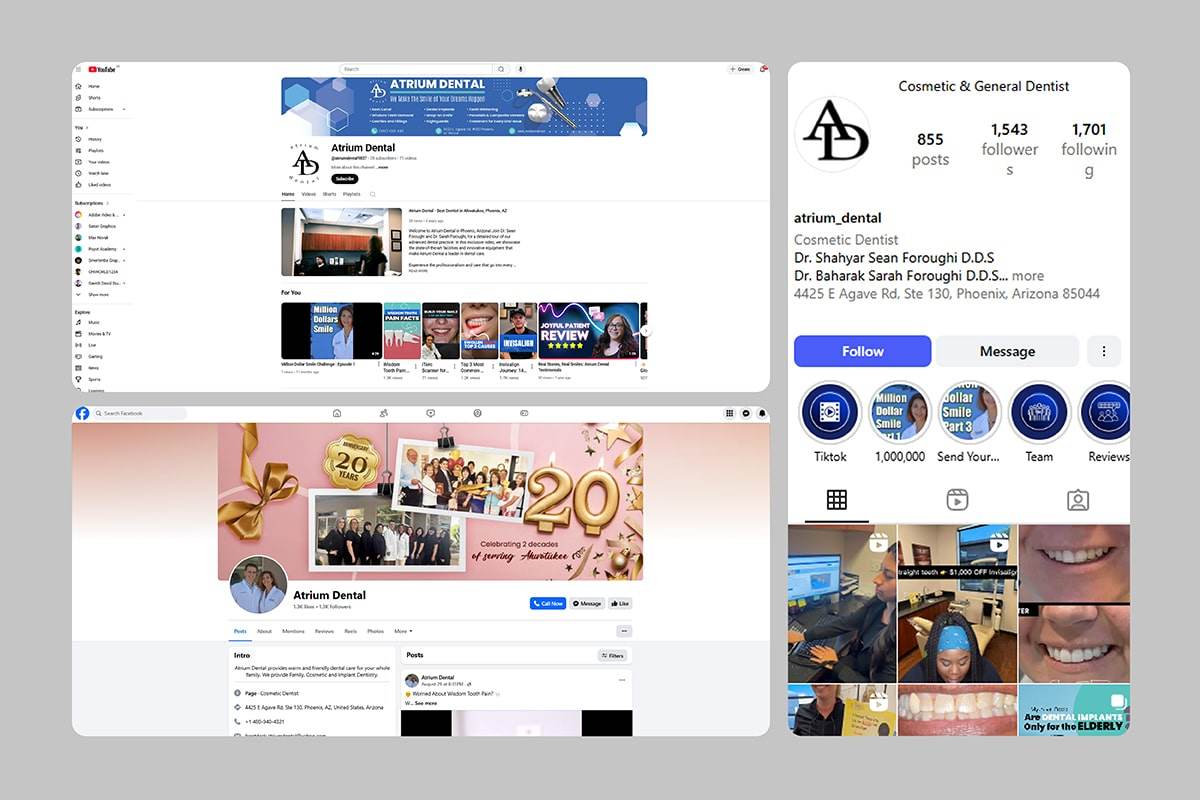Select the Instagram tagged posts icon
This screenshot has height=800, width=1200.
point(1077,500)
